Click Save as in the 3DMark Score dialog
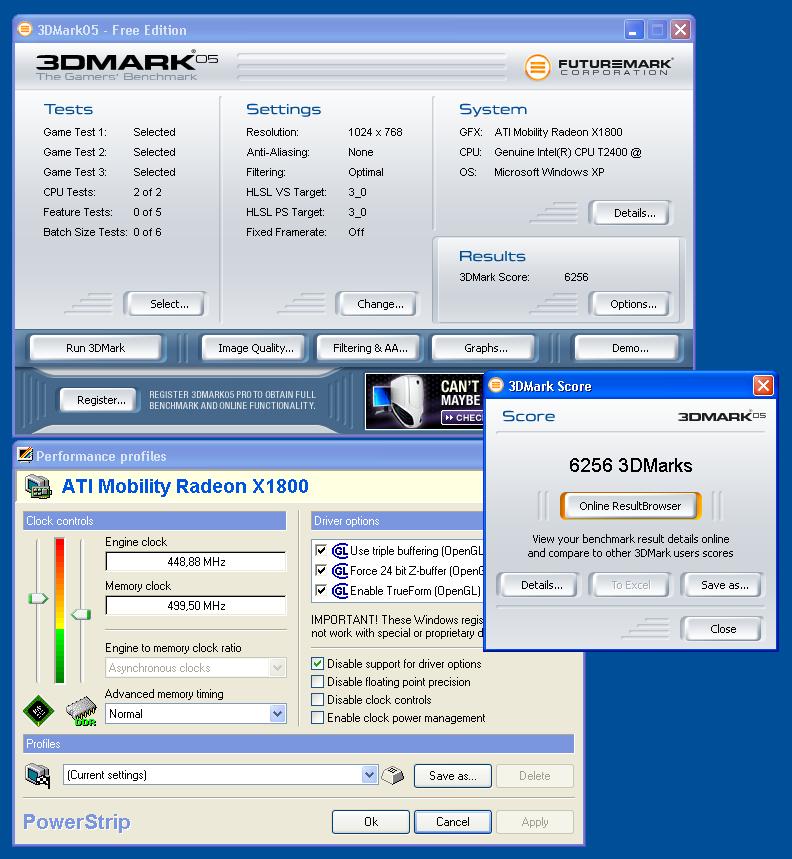792x859 pixels. tap(724, 585)
